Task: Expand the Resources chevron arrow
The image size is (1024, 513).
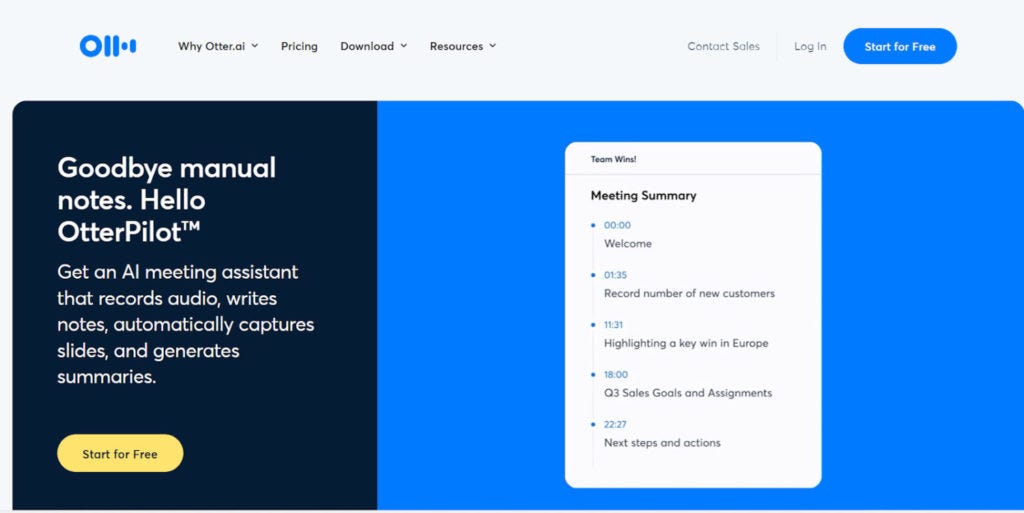Action: click(492, 46)
